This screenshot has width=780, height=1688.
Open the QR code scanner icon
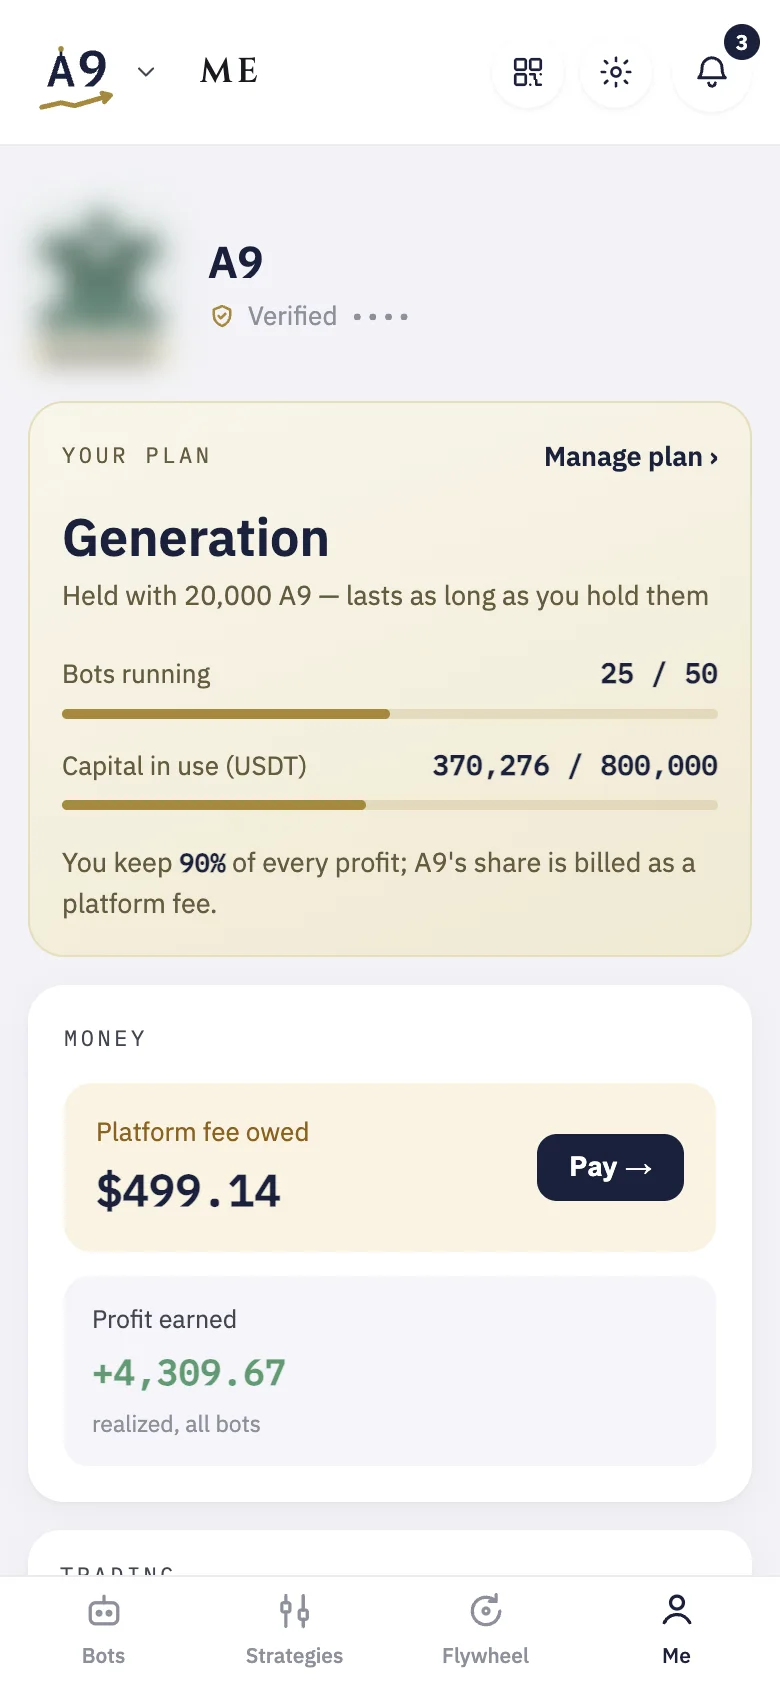(528, 72)
